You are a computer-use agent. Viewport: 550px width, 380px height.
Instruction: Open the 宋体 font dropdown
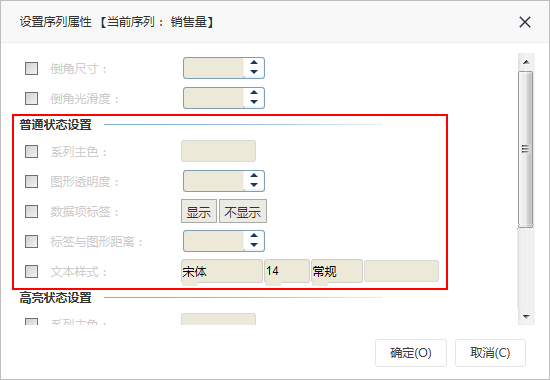[x=222, y=271]
